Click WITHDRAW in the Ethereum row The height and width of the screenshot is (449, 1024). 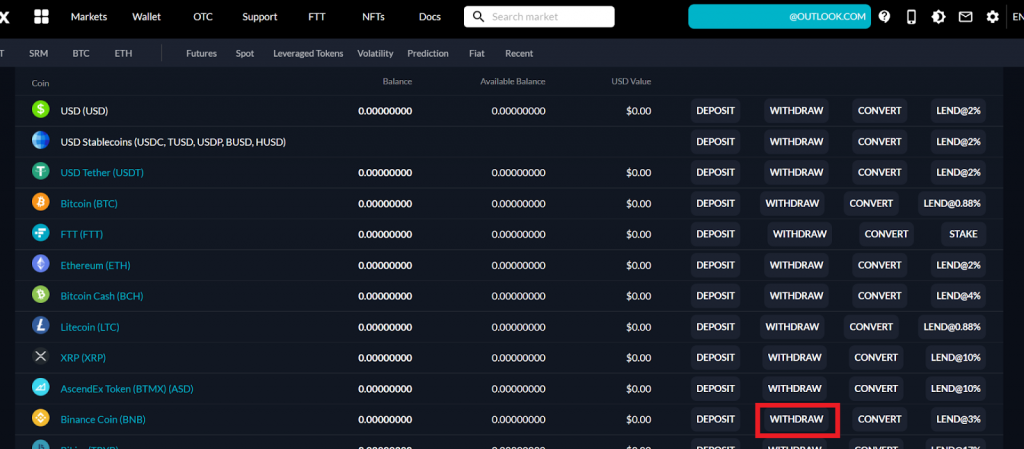pos(797,265)
